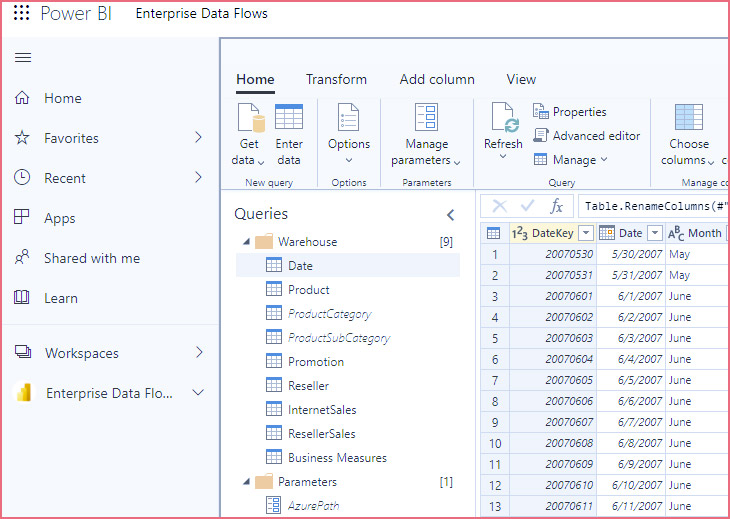
Task: Switch to the Add column ribbon tab
Action: pyautogui.click(x=437, y=79)
